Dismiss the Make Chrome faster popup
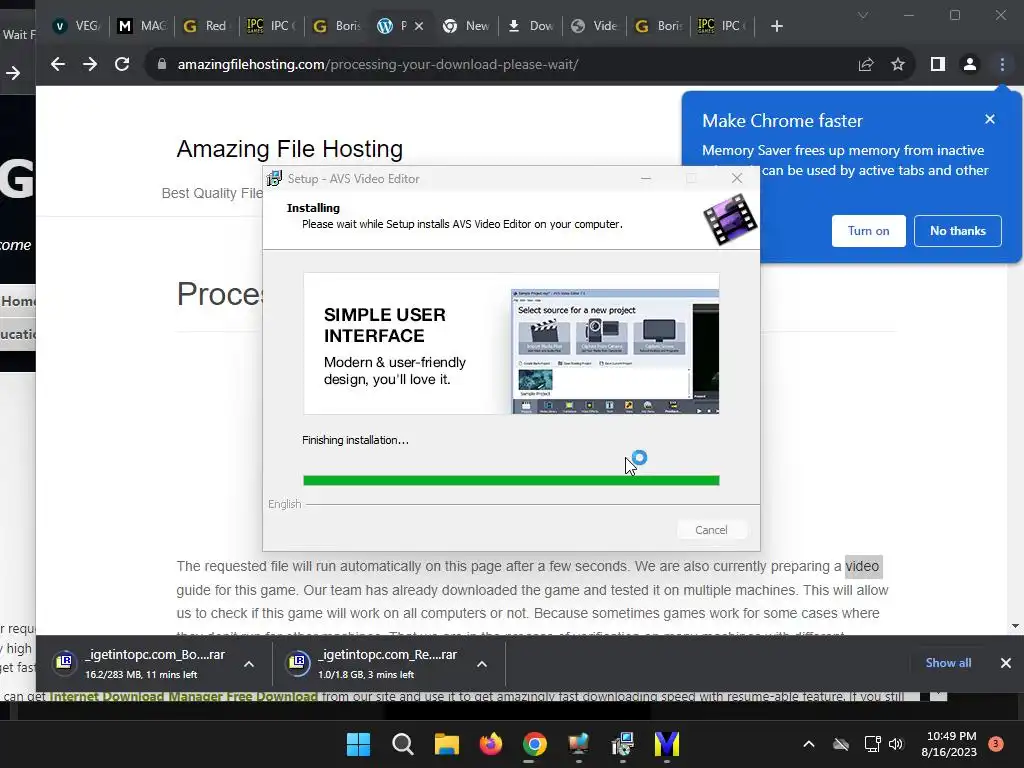 [x=990, y=119]
